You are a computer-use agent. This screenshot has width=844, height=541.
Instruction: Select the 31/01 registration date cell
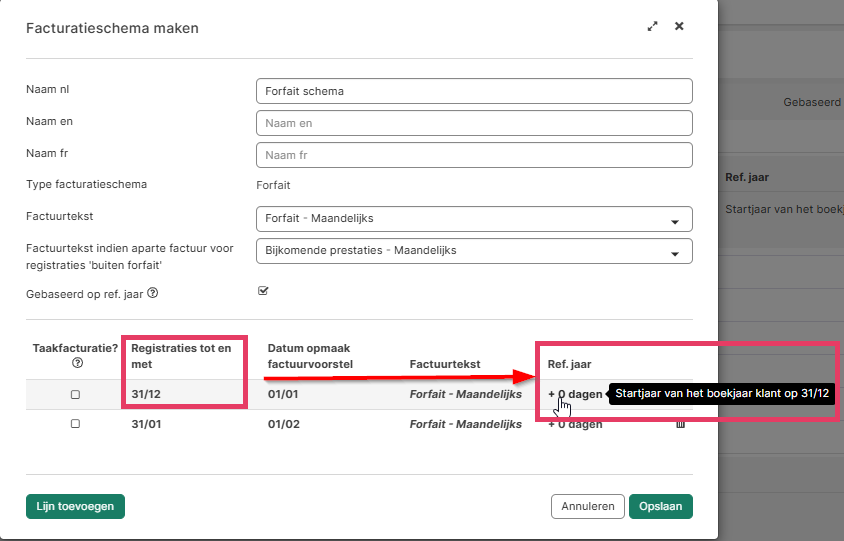(x=146, y=424)
